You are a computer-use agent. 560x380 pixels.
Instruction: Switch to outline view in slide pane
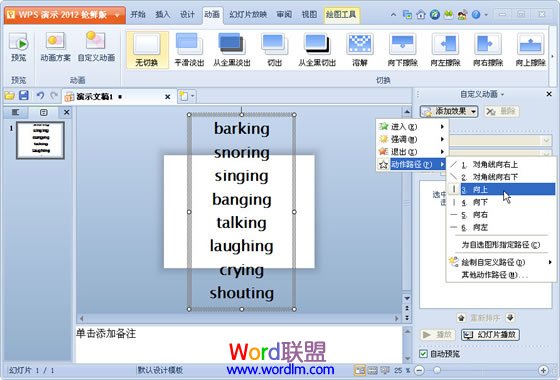(x=15, y=112)
